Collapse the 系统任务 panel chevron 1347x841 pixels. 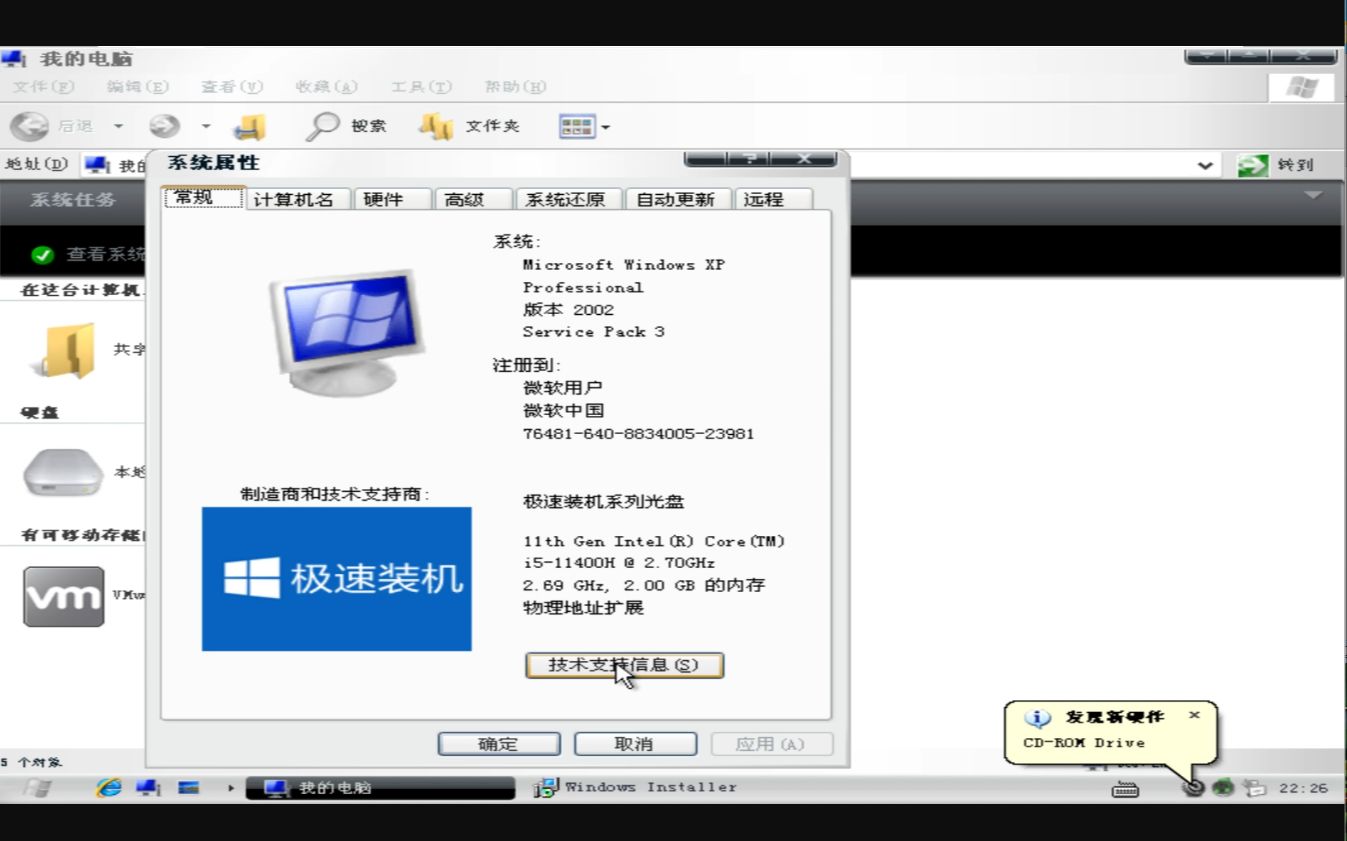(x=1313, y=195)
